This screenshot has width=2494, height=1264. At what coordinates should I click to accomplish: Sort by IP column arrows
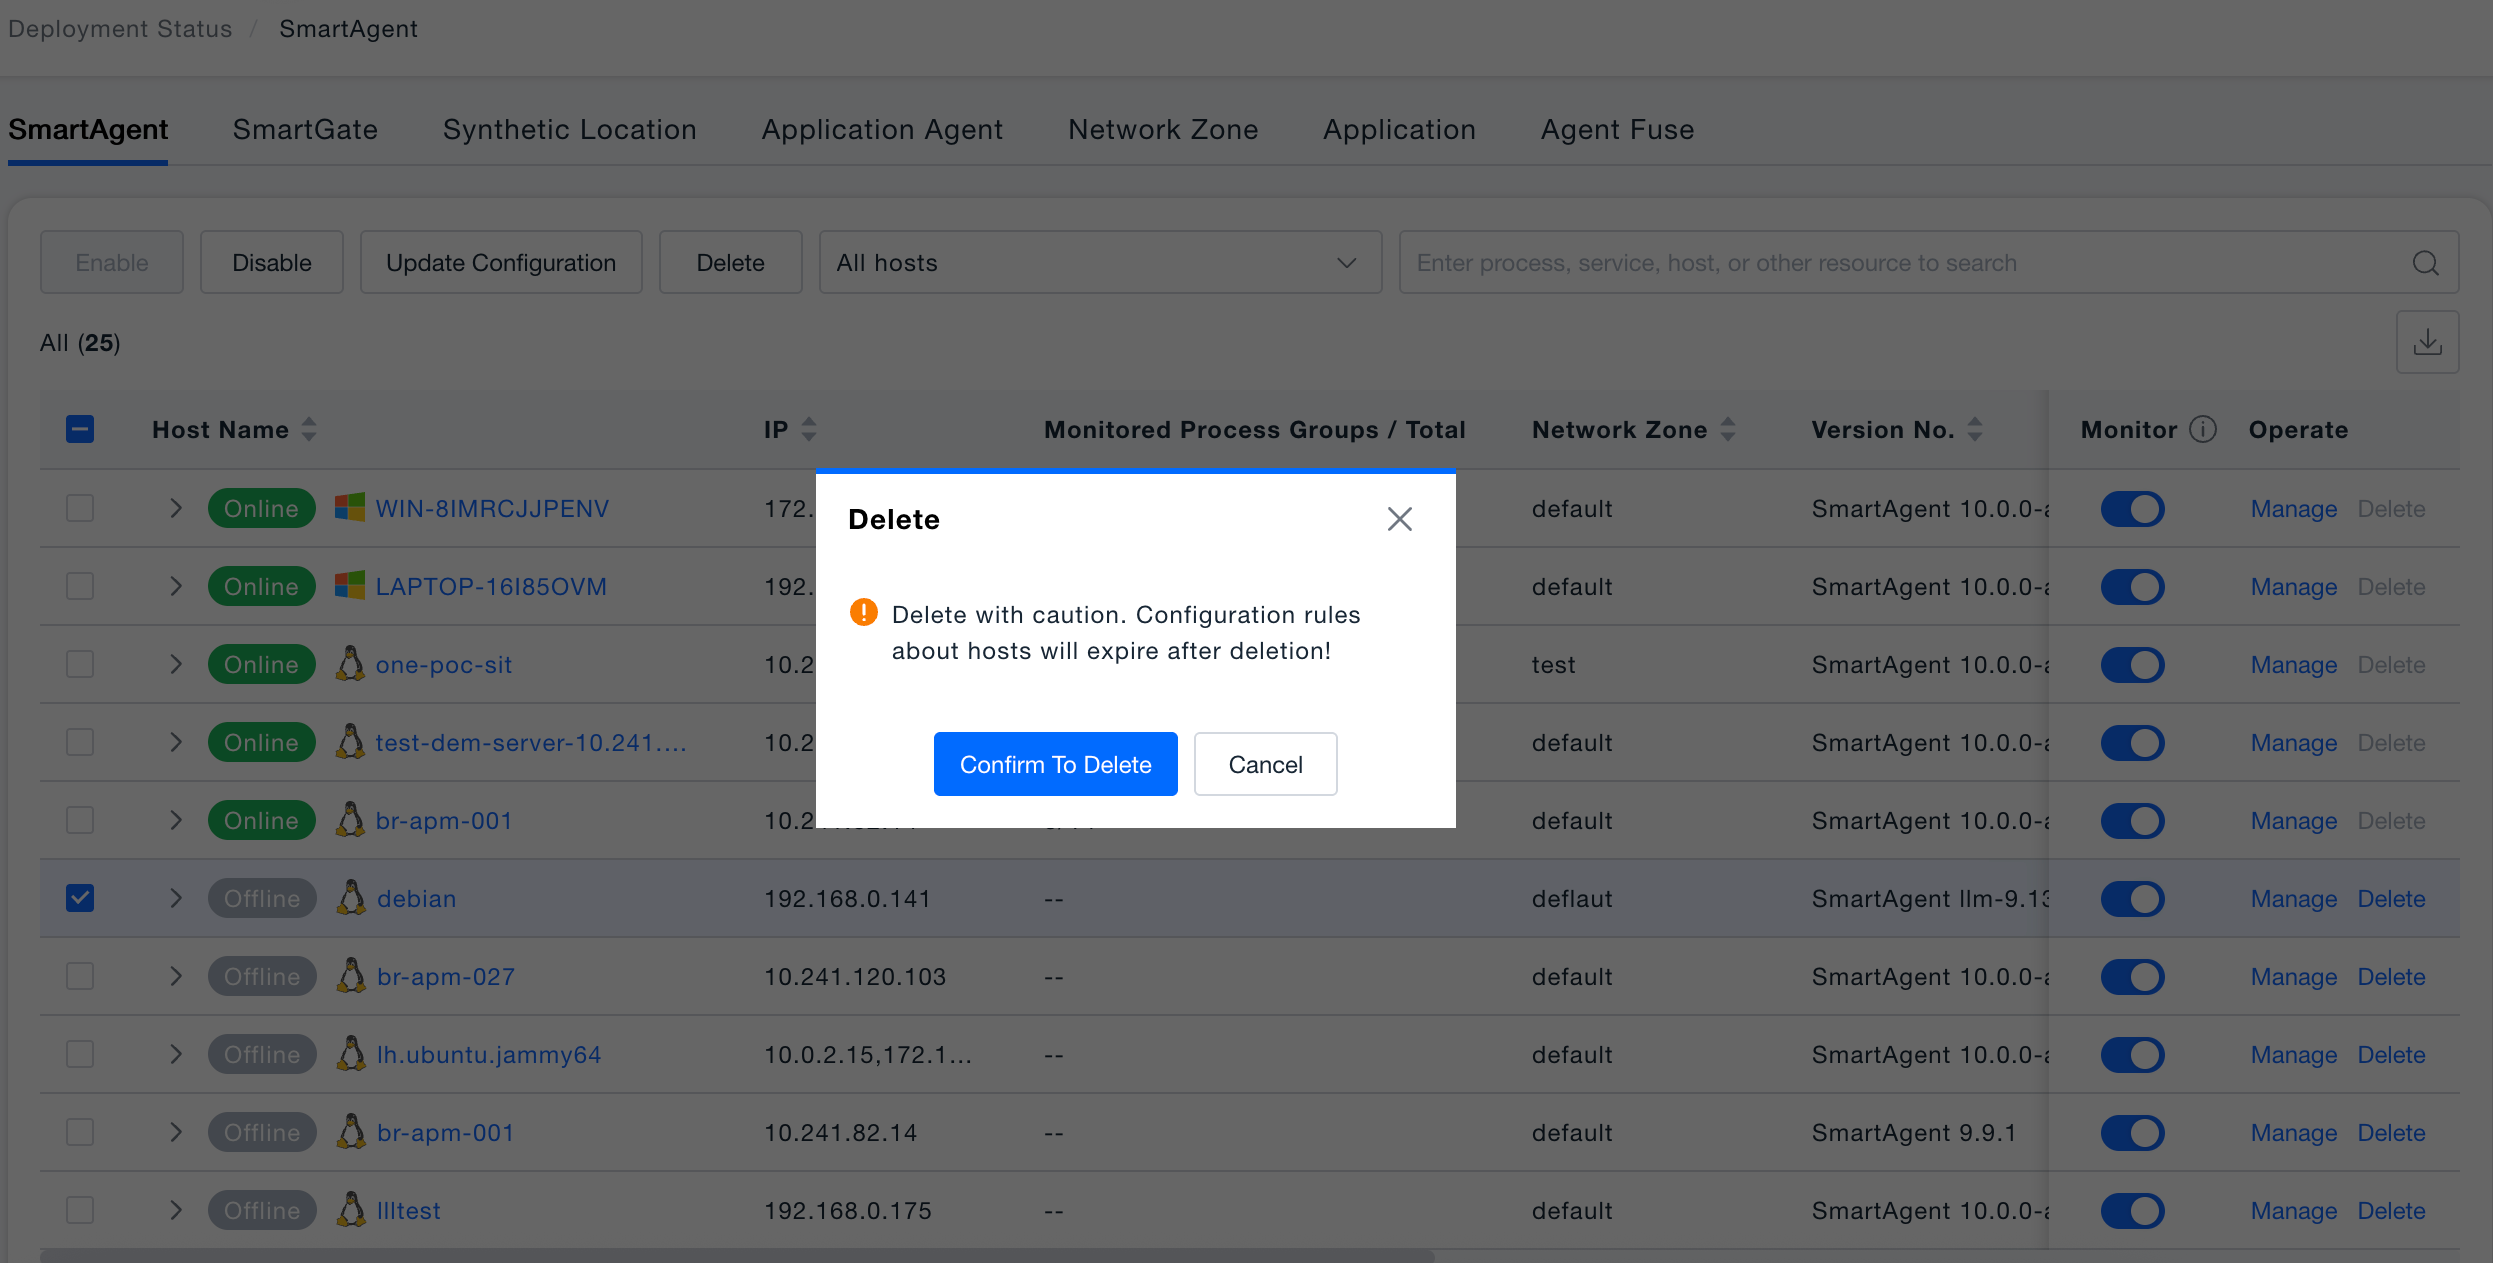[x=809, y=429]
